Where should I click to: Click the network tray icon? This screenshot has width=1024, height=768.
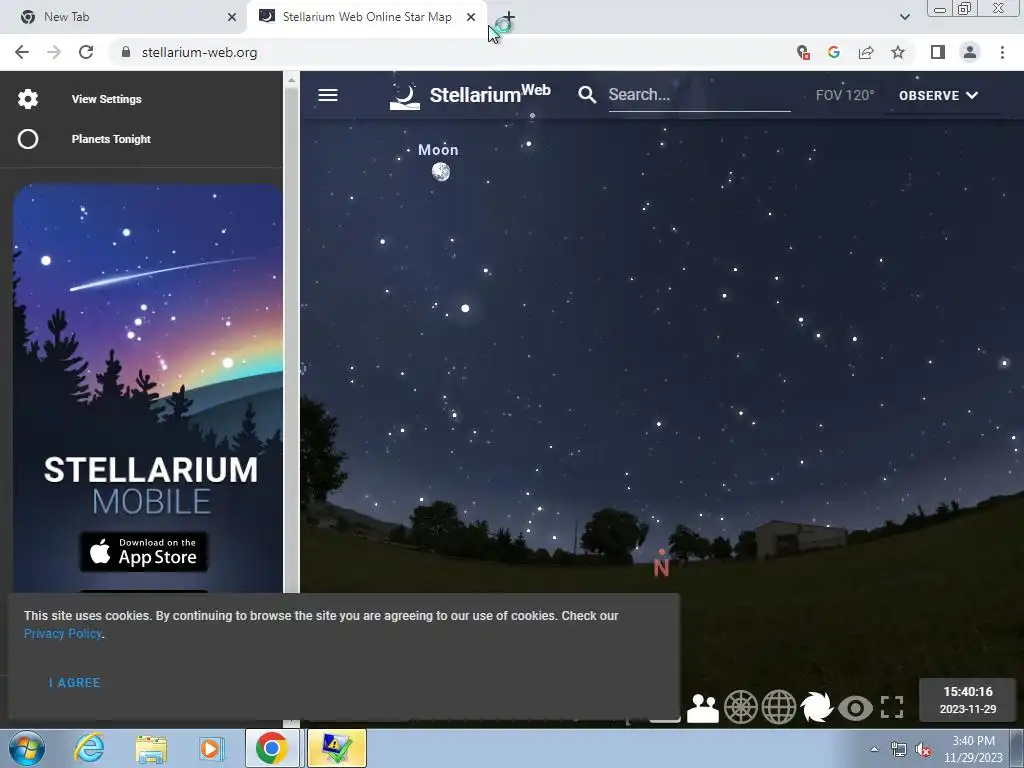[899, 750]
